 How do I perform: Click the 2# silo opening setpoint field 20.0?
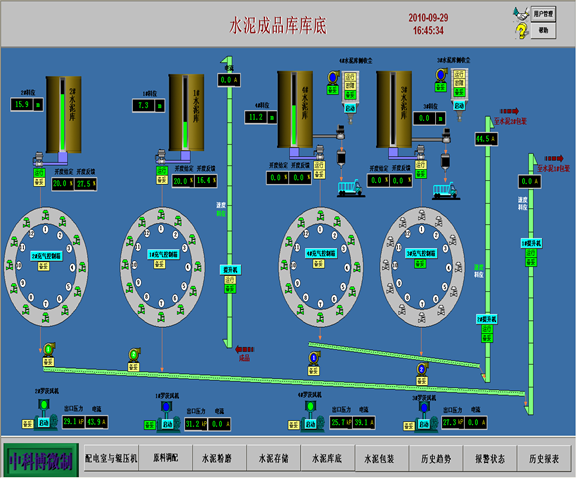coord(62,183)
